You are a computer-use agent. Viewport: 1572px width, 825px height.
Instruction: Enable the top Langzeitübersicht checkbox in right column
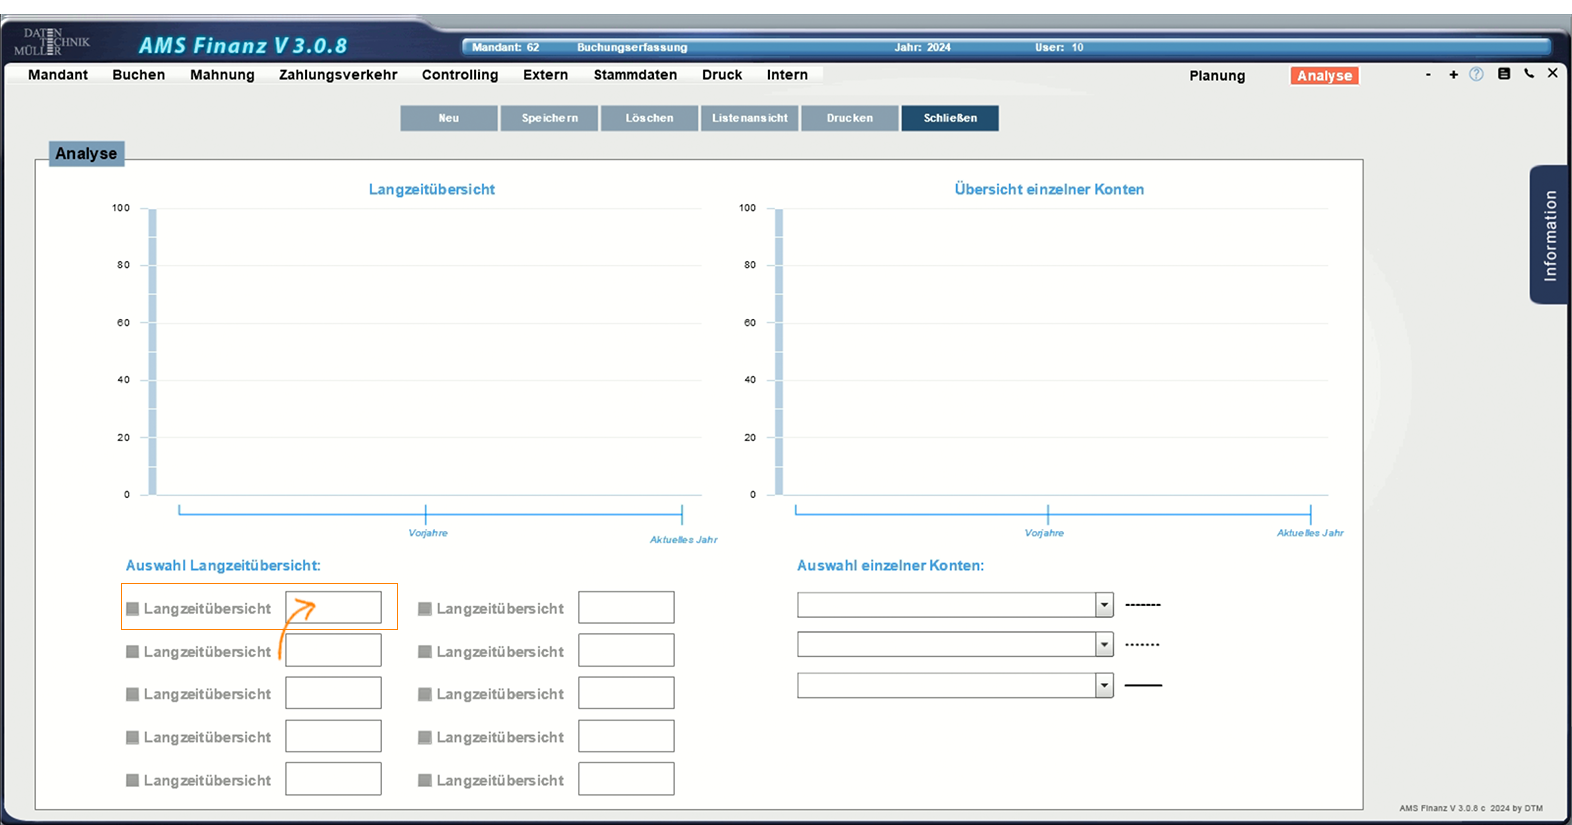click(x=425, y=608)
